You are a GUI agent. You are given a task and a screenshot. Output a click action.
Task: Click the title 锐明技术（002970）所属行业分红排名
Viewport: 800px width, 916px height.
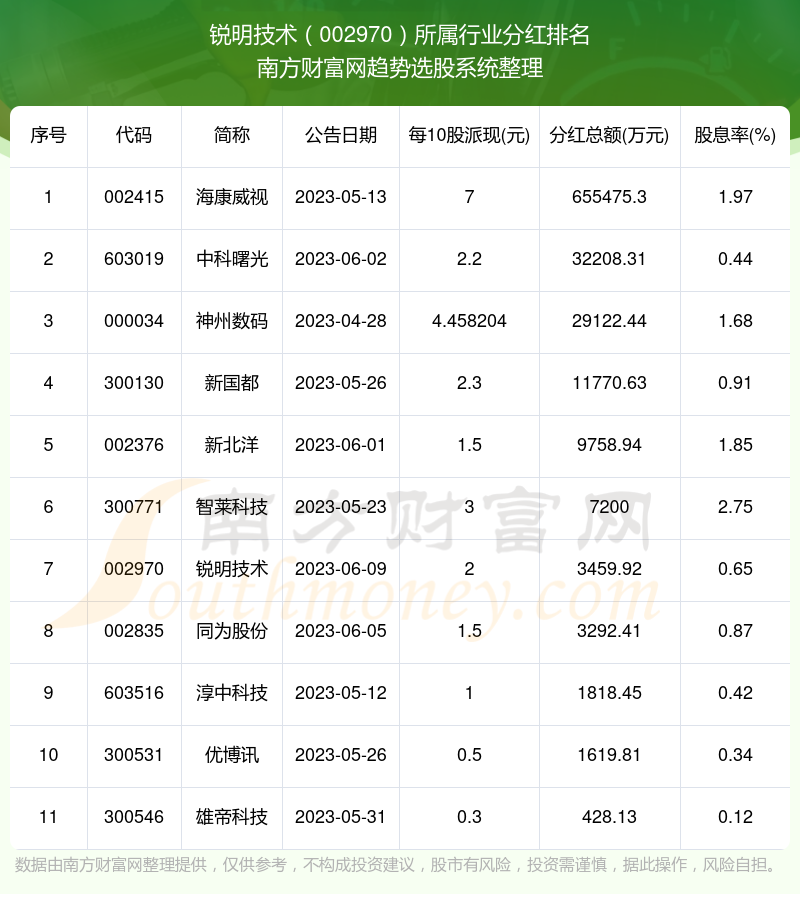click(x=400, y=35)
